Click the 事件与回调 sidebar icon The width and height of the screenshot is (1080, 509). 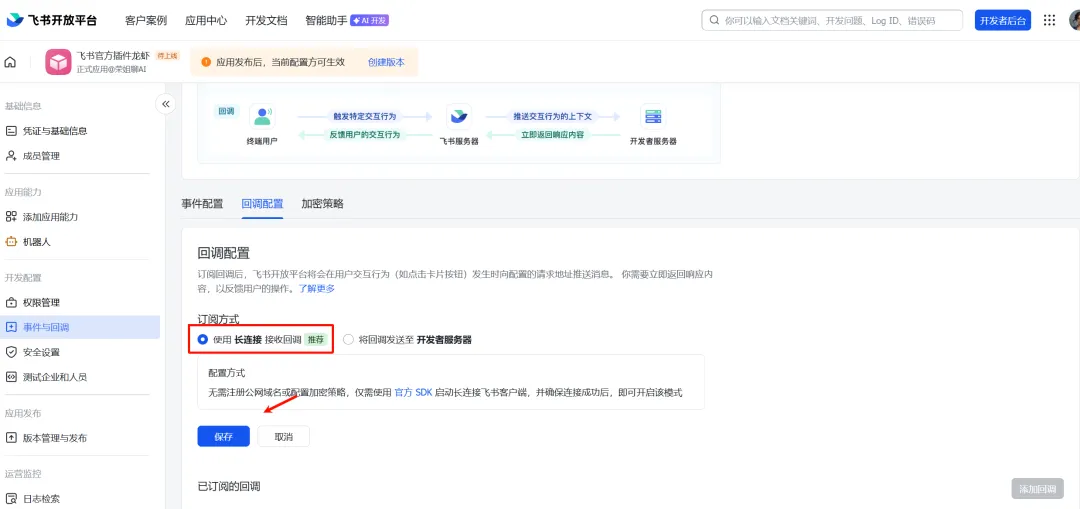pos(11,327)
